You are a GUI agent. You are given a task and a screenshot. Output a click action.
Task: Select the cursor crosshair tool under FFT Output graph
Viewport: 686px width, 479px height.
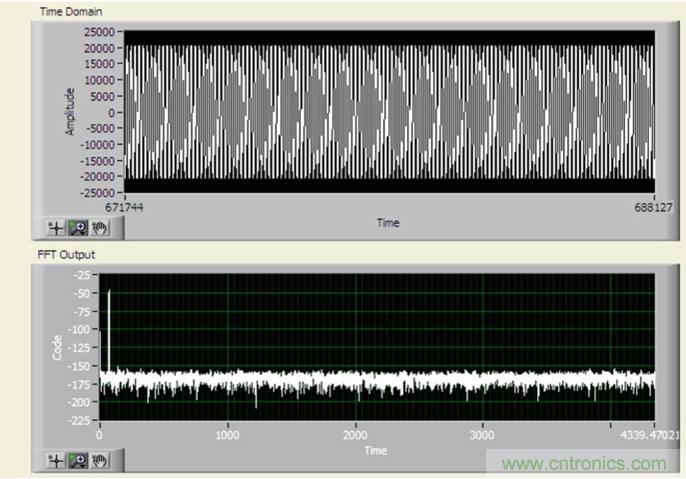point(56,460)
